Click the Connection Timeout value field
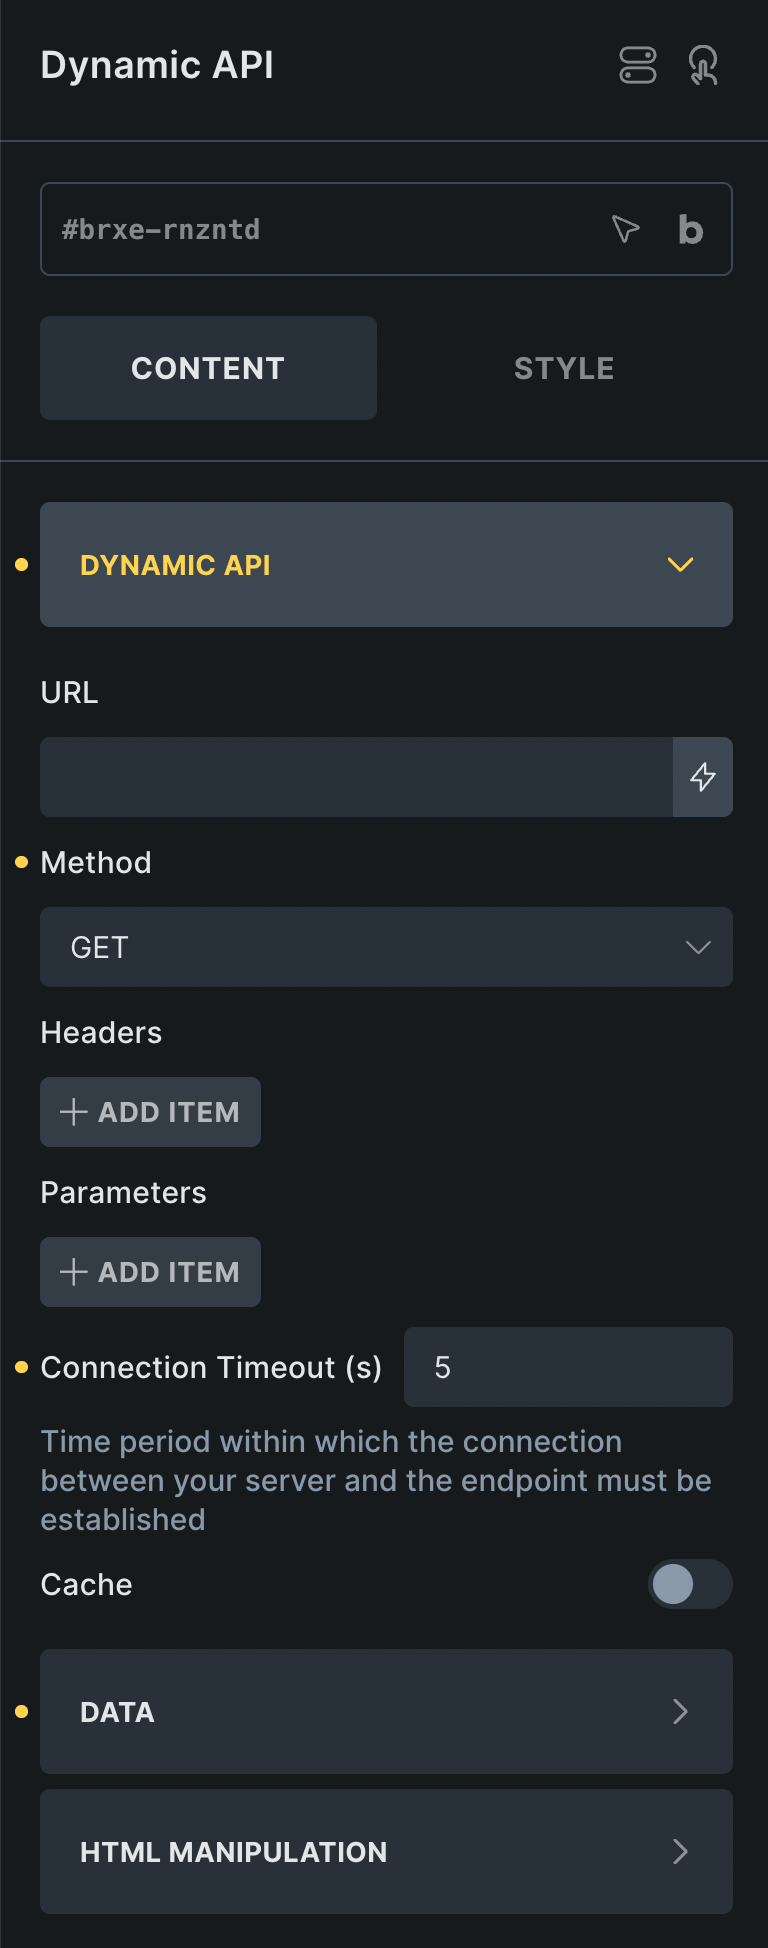 [x=567, y=1367]
